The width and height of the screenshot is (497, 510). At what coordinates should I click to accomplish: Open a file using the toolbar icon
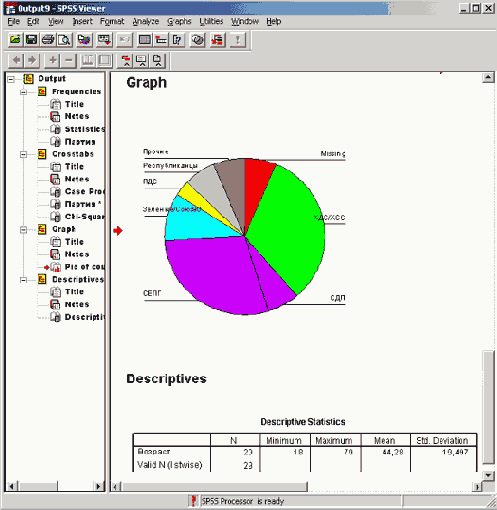click(15, 40)
